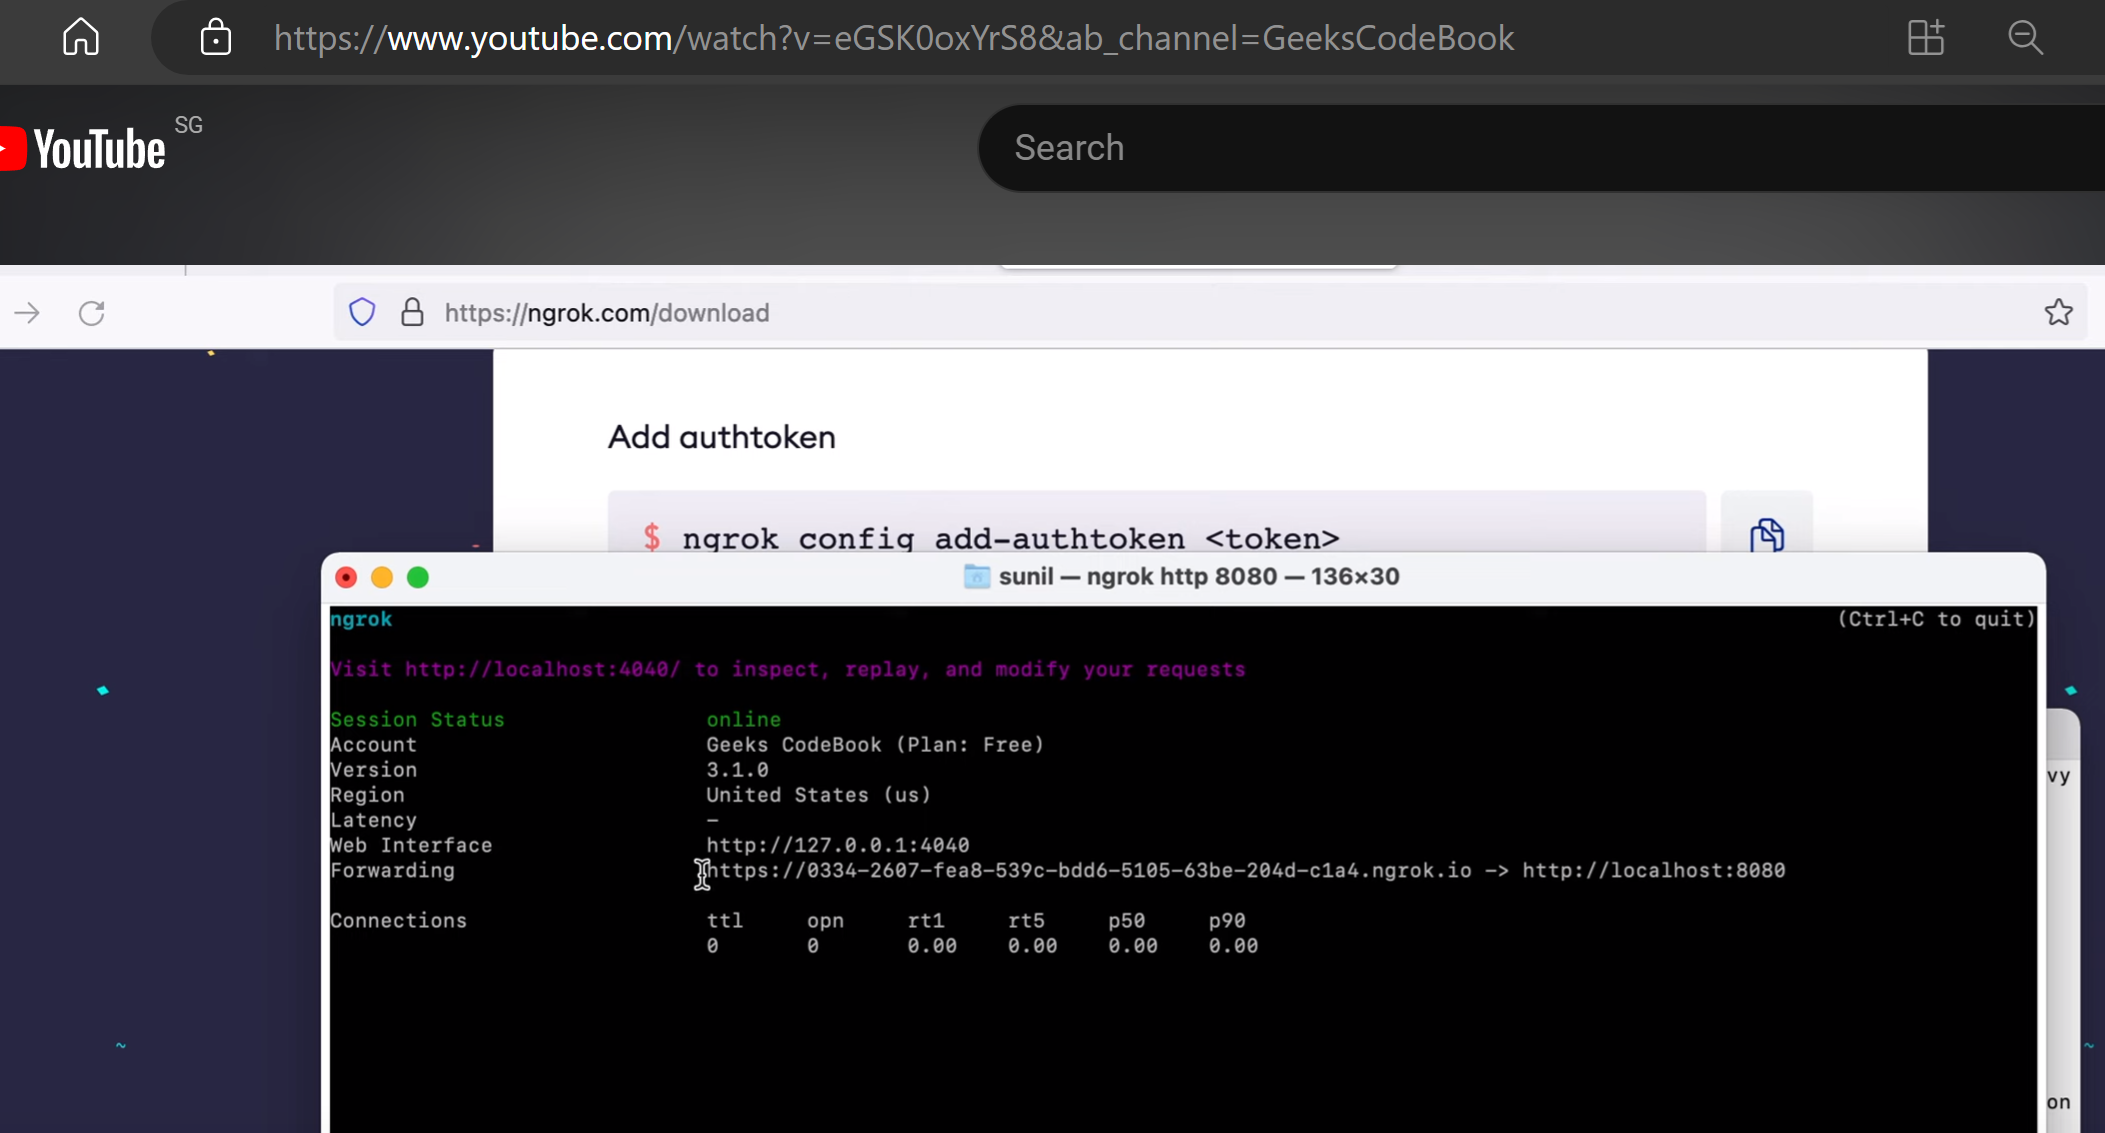Image resolution: width=2105 pixels, height=1133 pixels.
Task: Click the cyan 'ngrok' title in terminal
Action: pyautogui.click(x=361, y=619)
